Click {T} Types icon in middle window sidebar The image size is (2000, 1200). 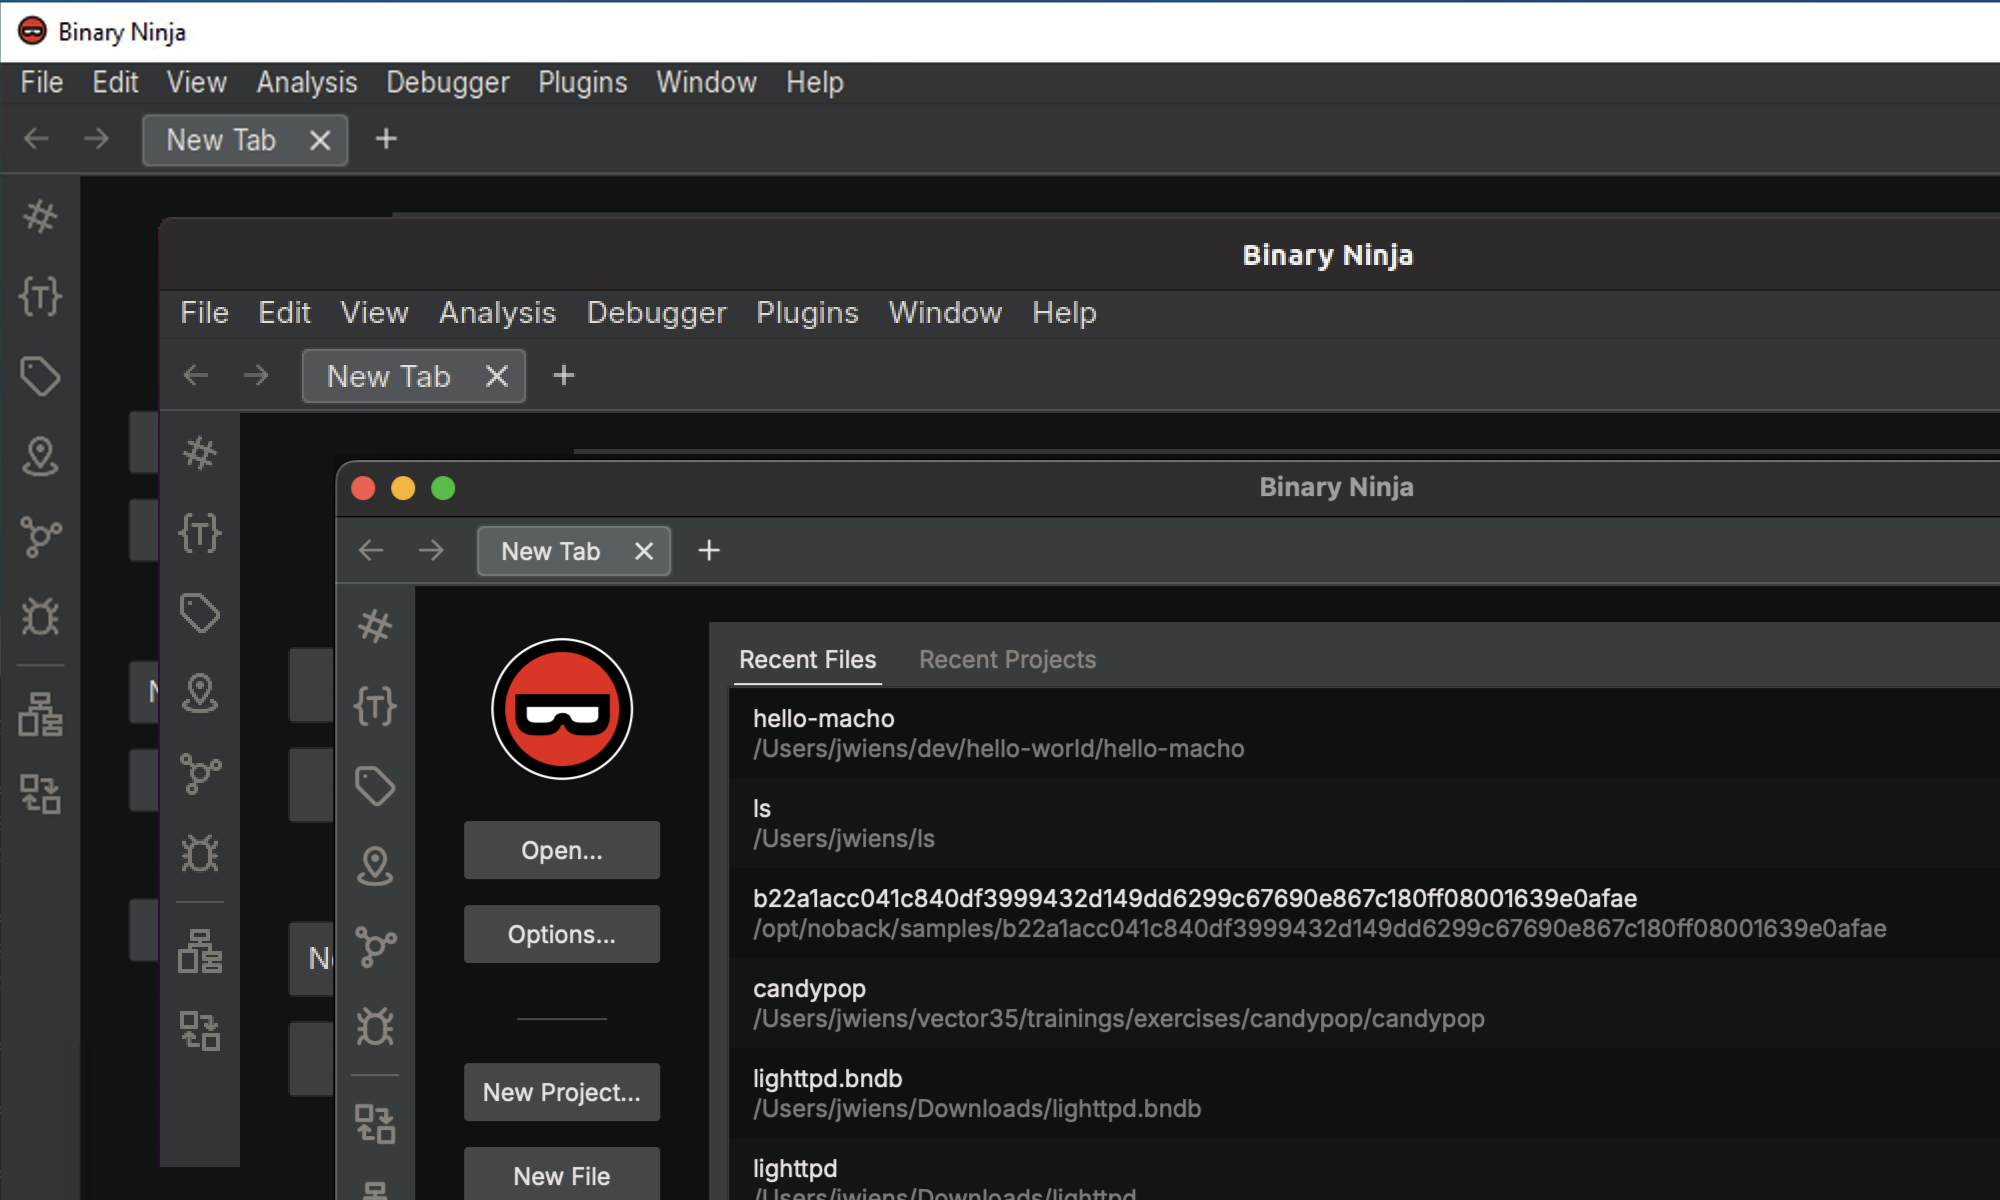[200, 533]
